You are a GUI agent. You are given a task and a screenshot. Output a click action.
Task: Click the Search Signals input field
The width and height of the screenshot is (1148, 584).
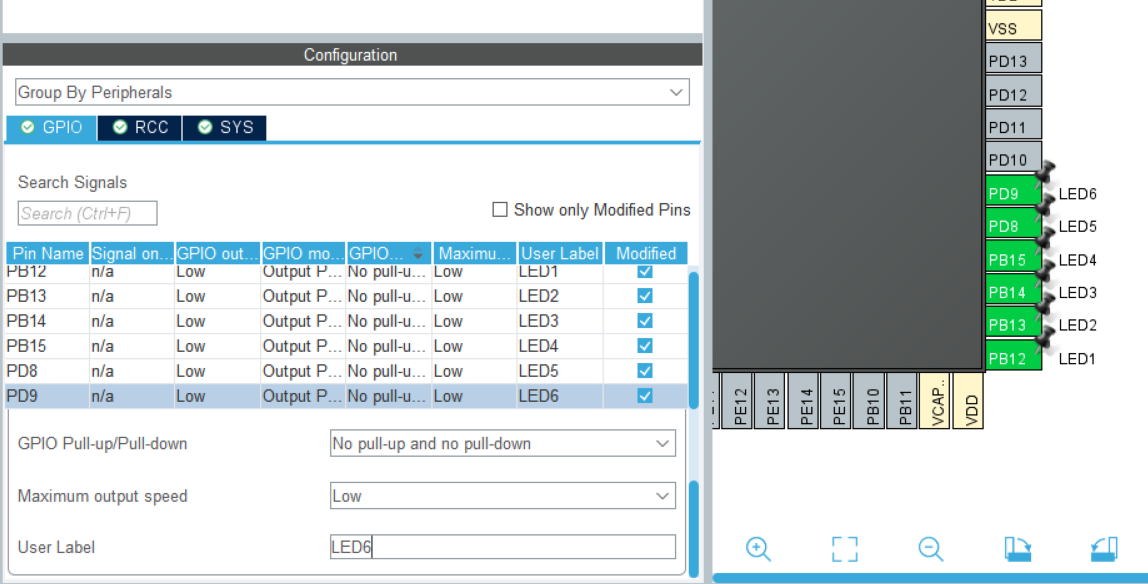(x=87, y=214)
